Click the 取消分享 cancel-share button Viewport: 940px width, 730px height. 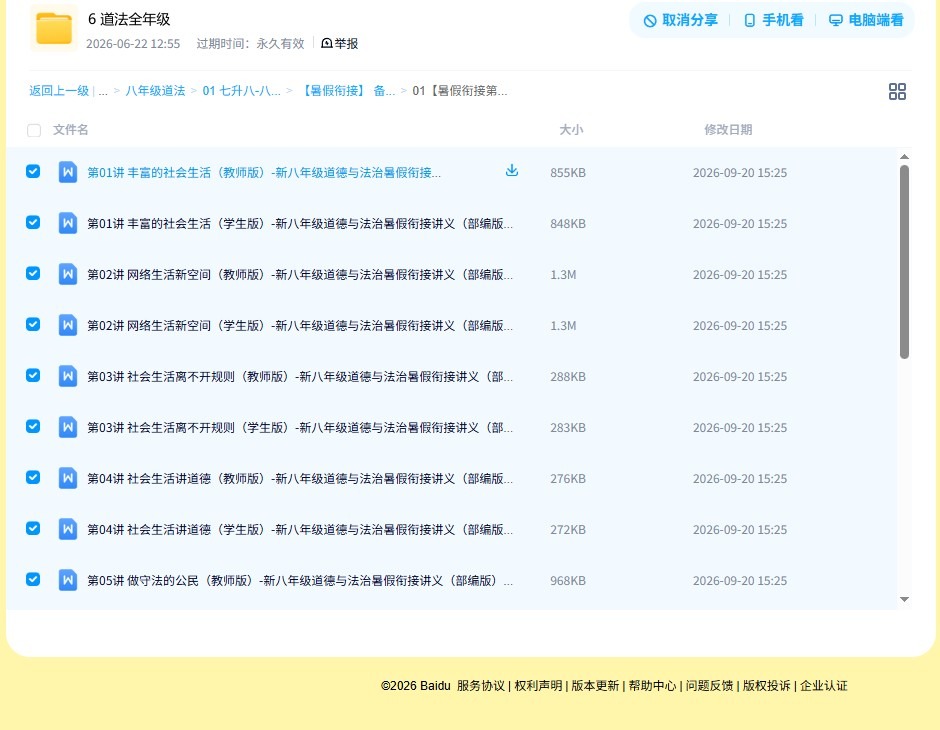680,20
